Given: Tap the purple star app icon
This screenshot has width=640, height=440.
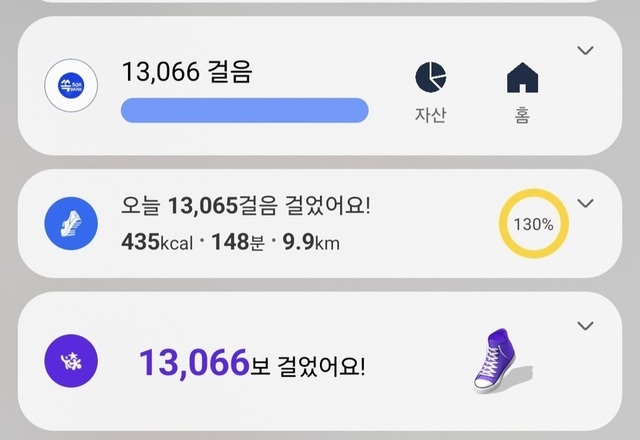Looking at the screenshot, I should [70, 361].
